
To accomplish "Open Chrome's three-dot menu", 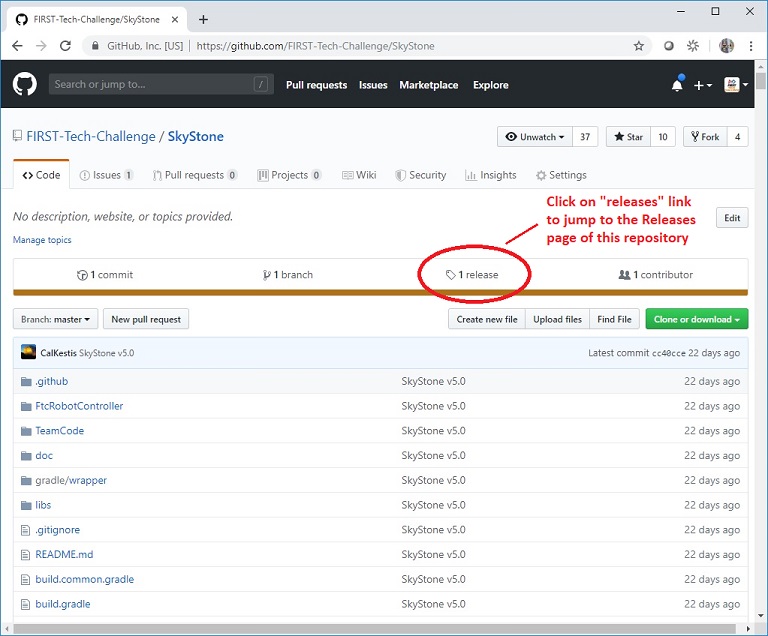I will point(751,46).
